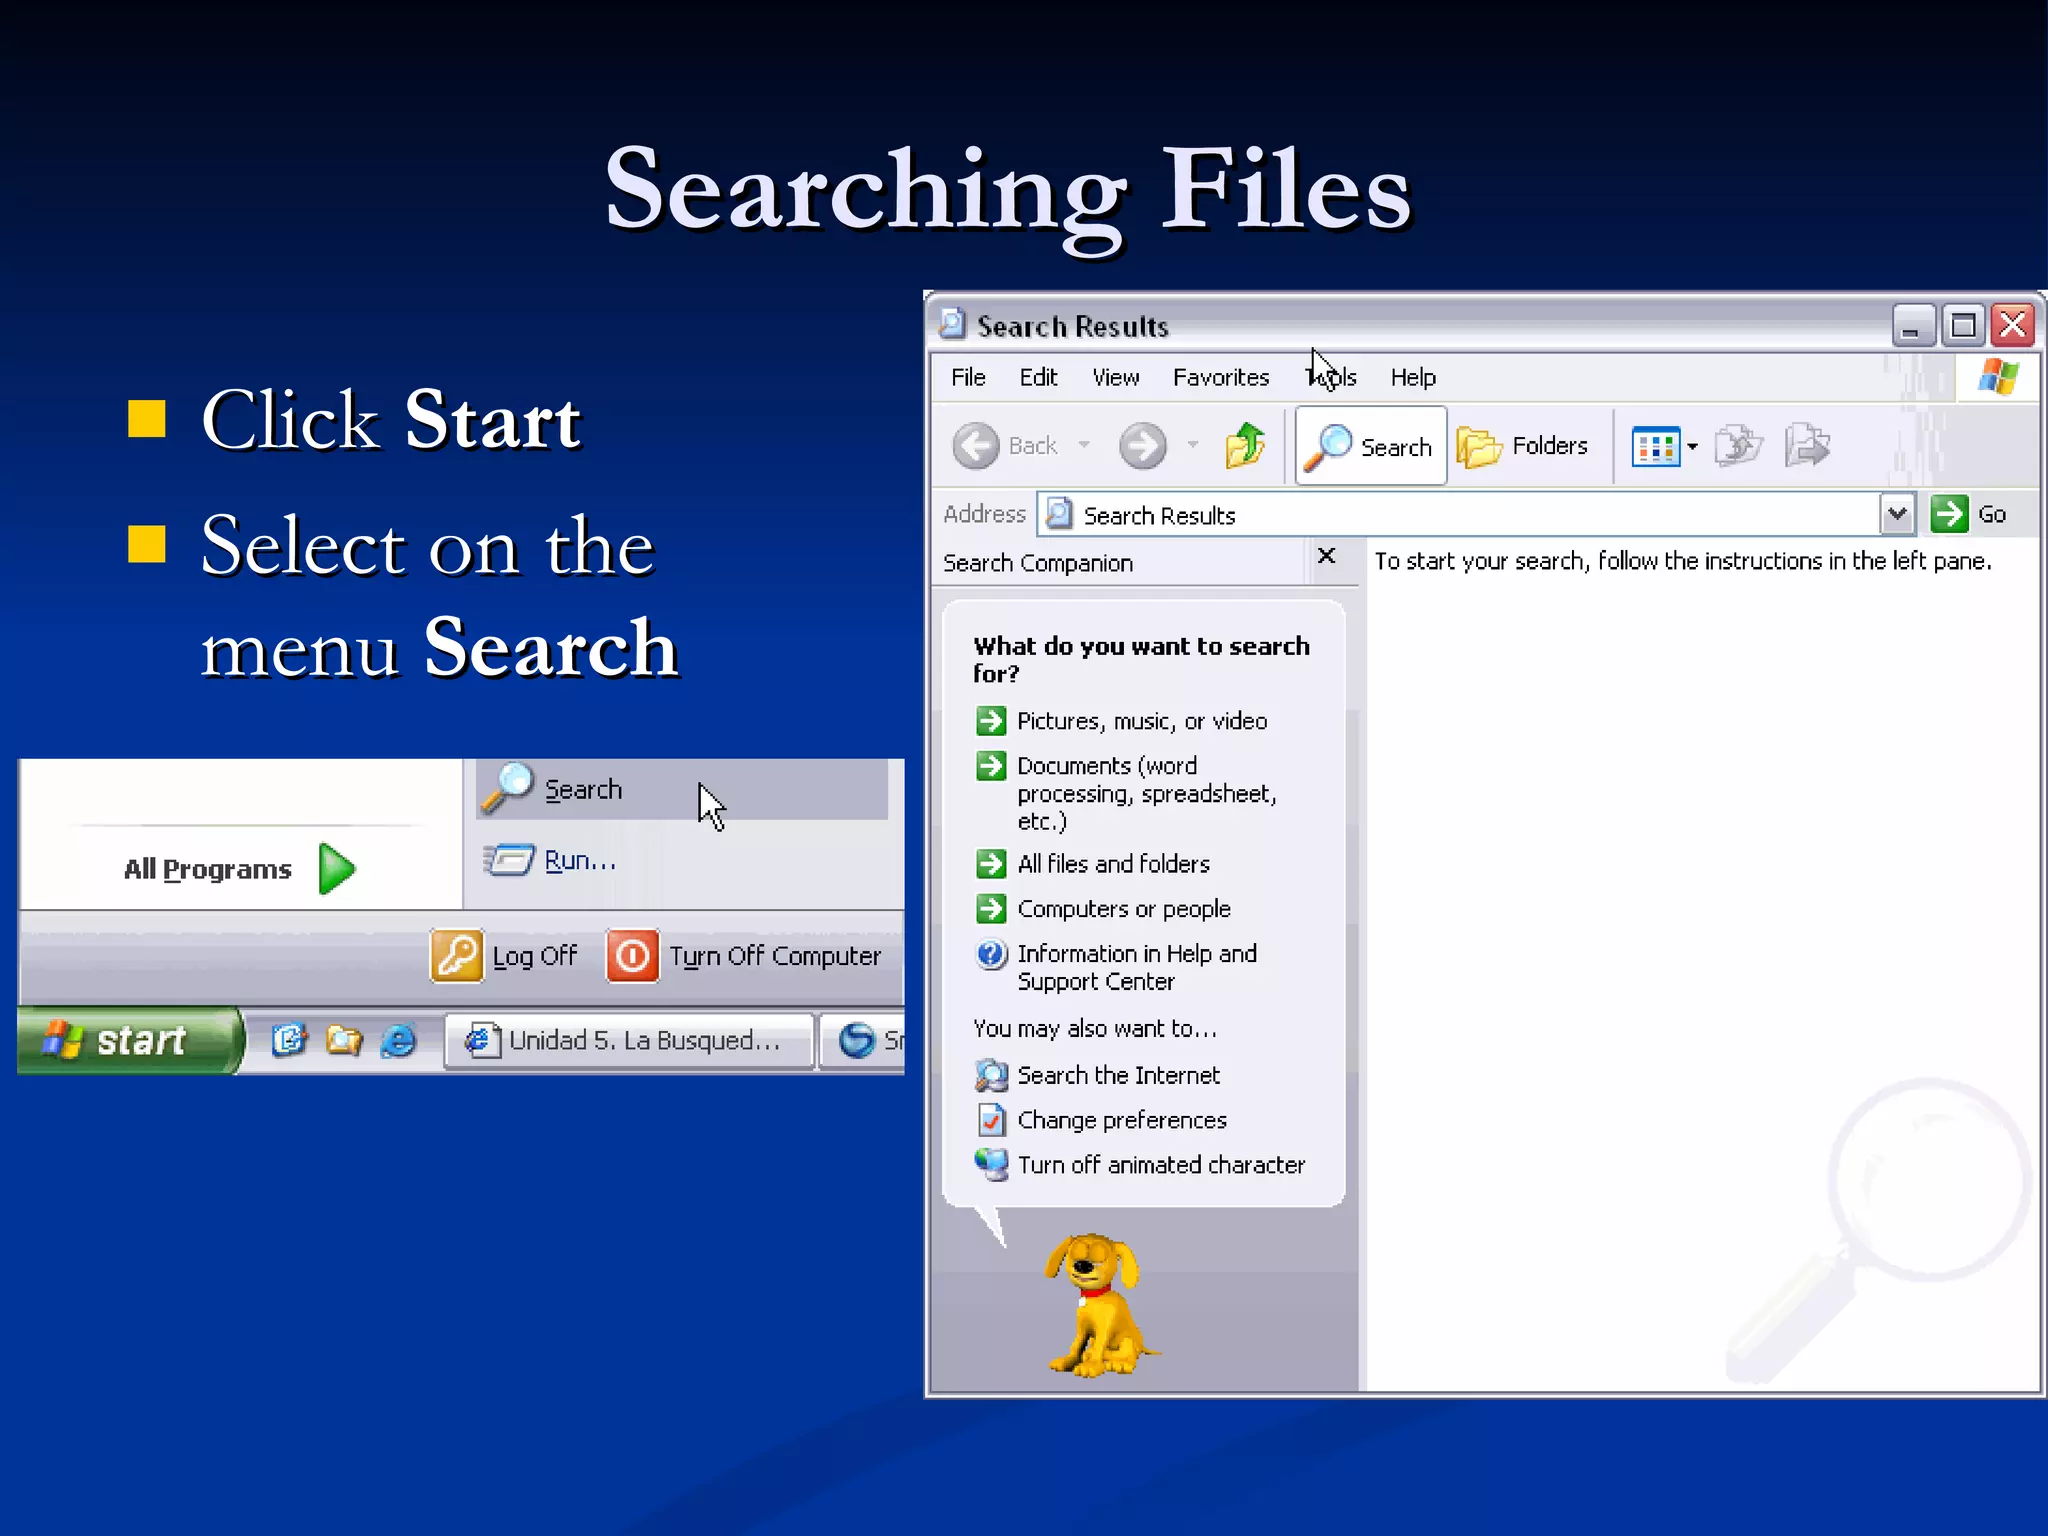Click the Forward arrow toolbar button
2048x1536 pixels.
pos(1142,446)
